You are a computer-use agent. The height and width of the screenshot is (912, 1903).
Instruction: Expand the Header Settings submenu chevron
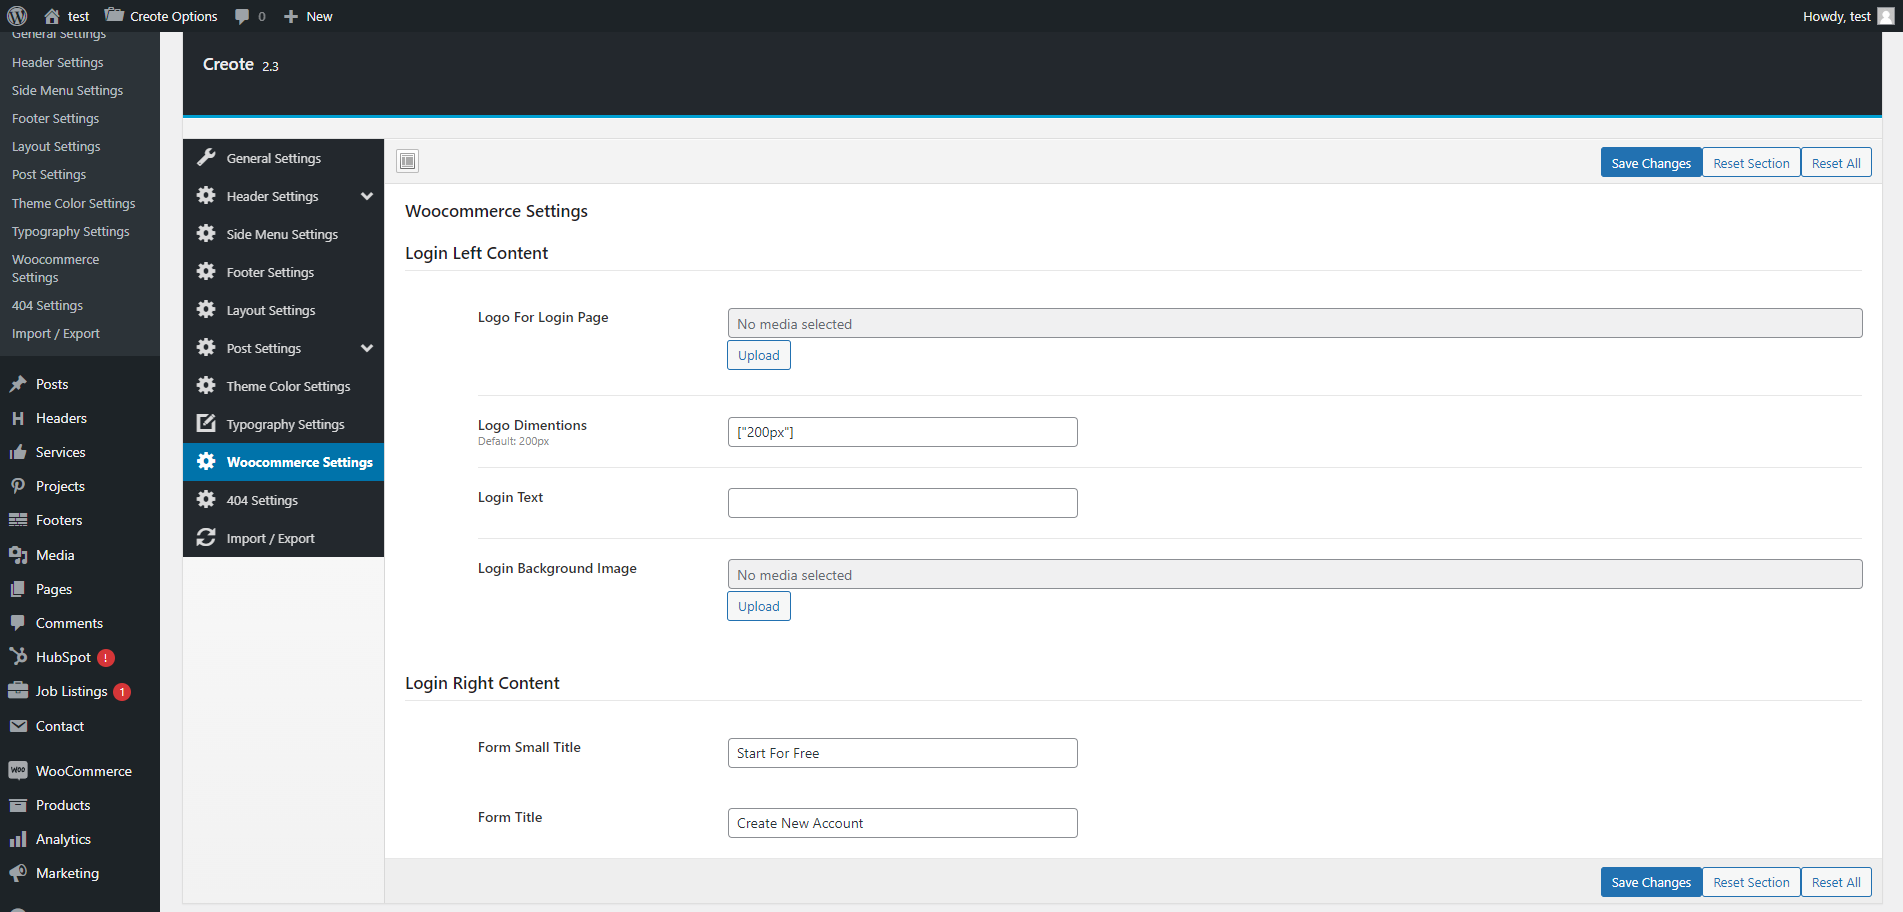click(x=367, y=196)
